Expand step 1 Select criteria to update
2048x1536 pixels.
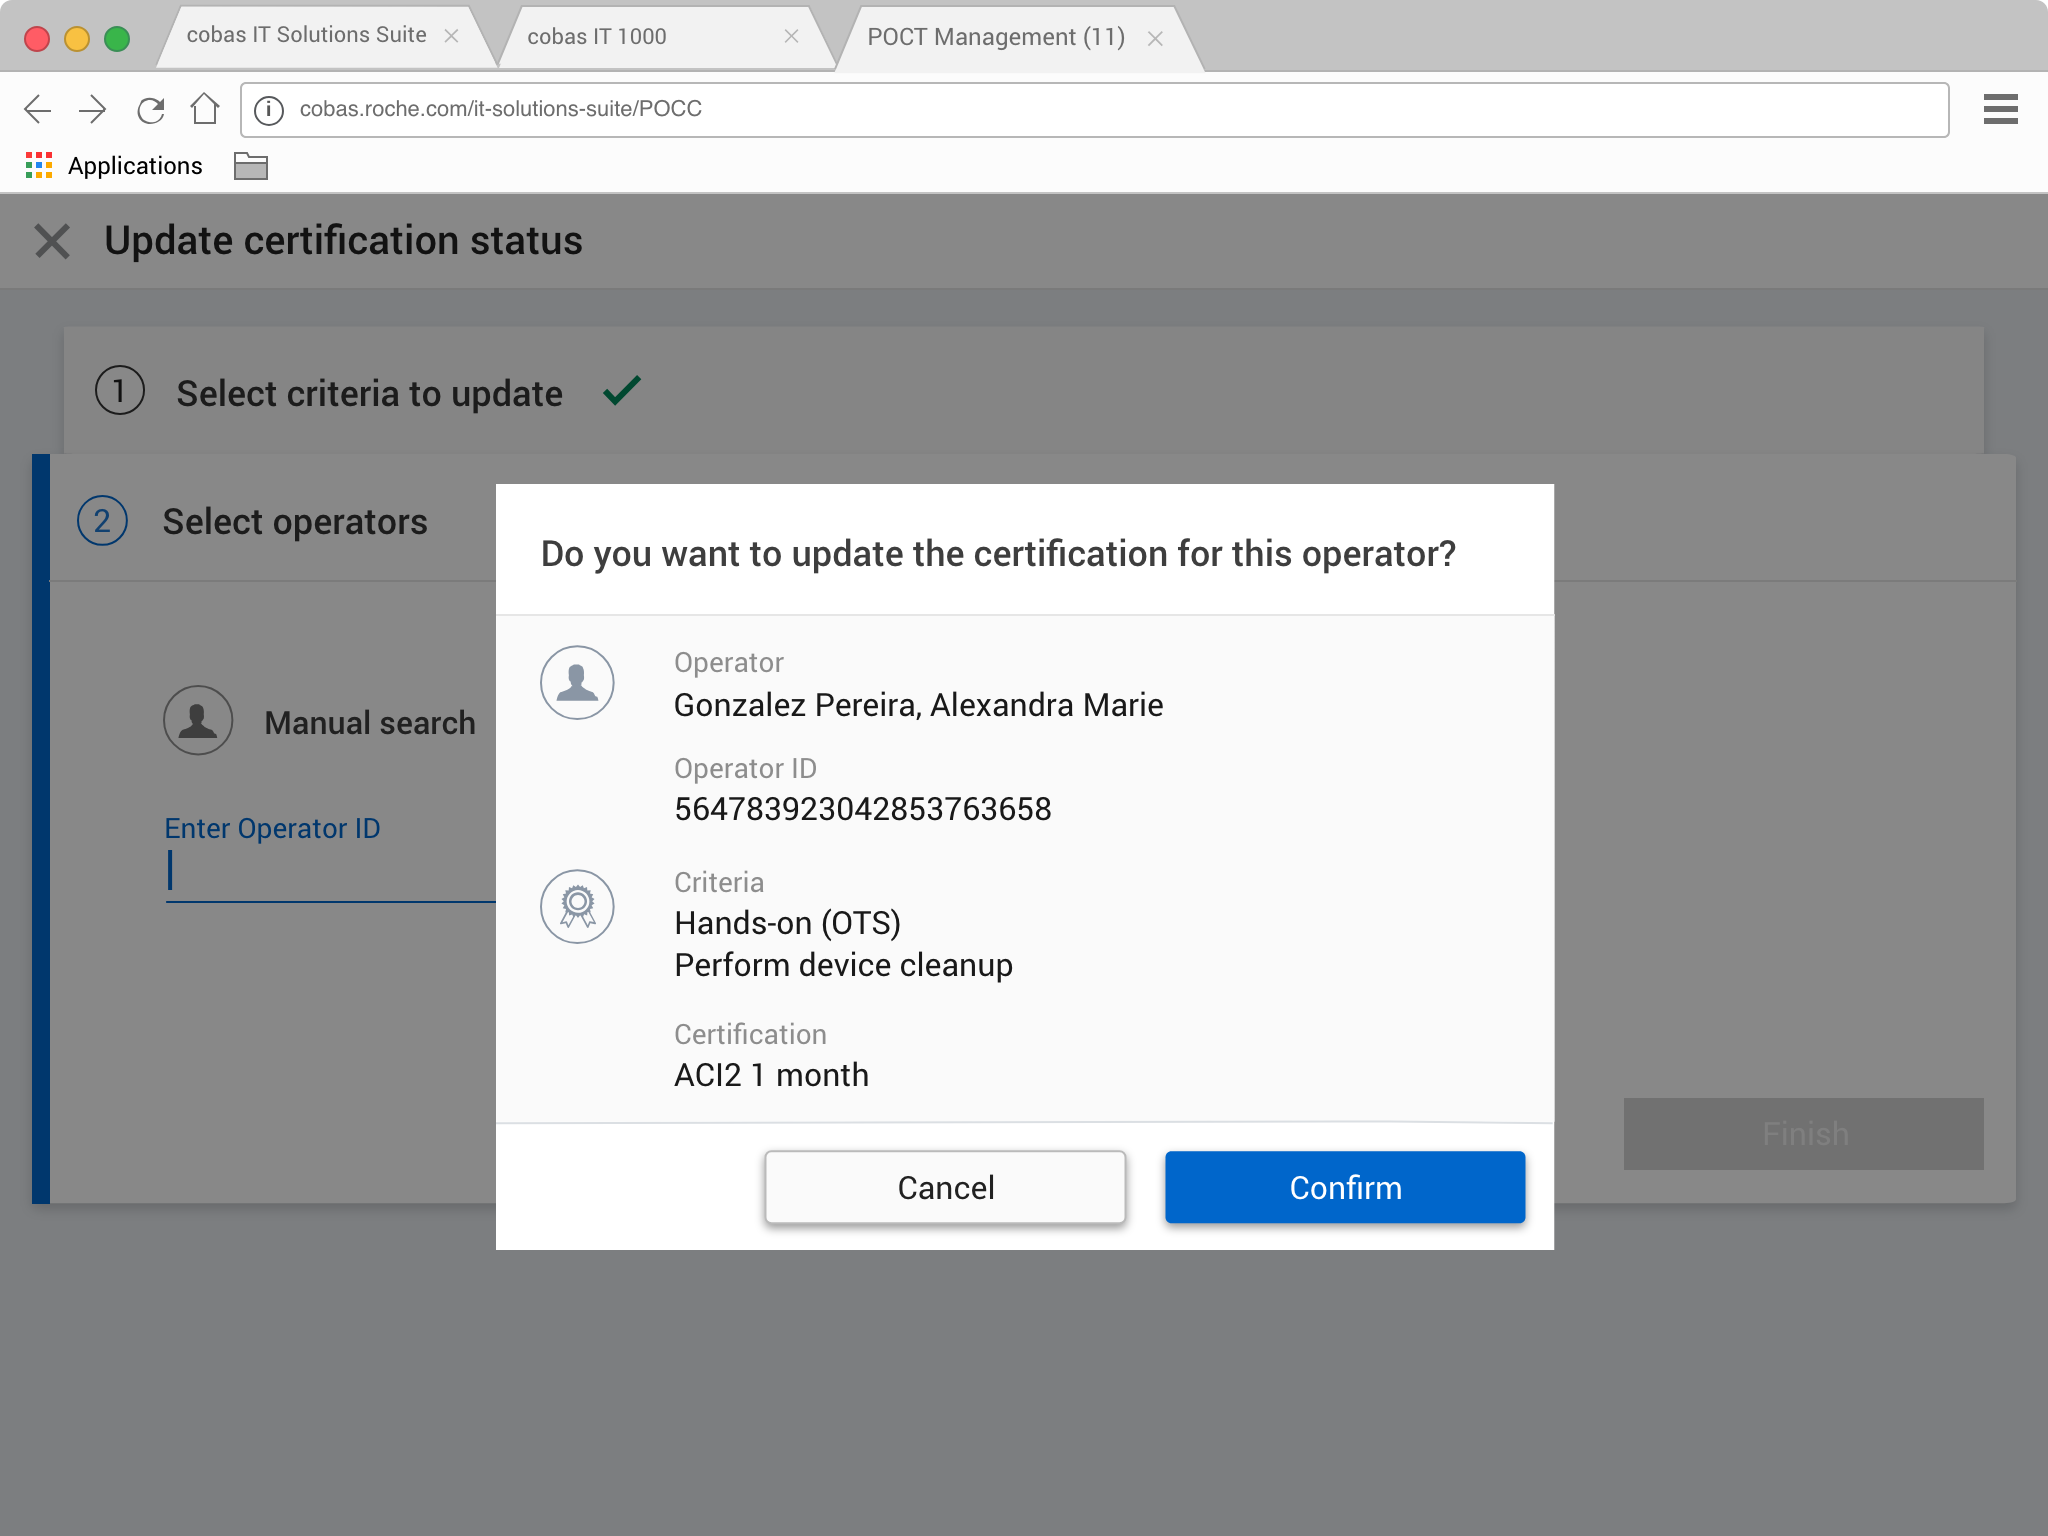click(x=369, y=394)
